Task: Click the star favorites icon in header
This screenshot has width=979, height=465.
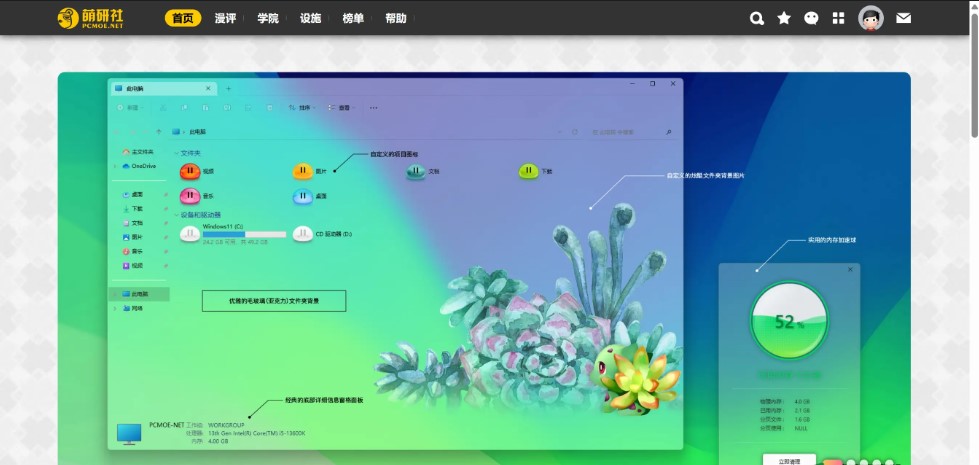Action: (784, 18)
